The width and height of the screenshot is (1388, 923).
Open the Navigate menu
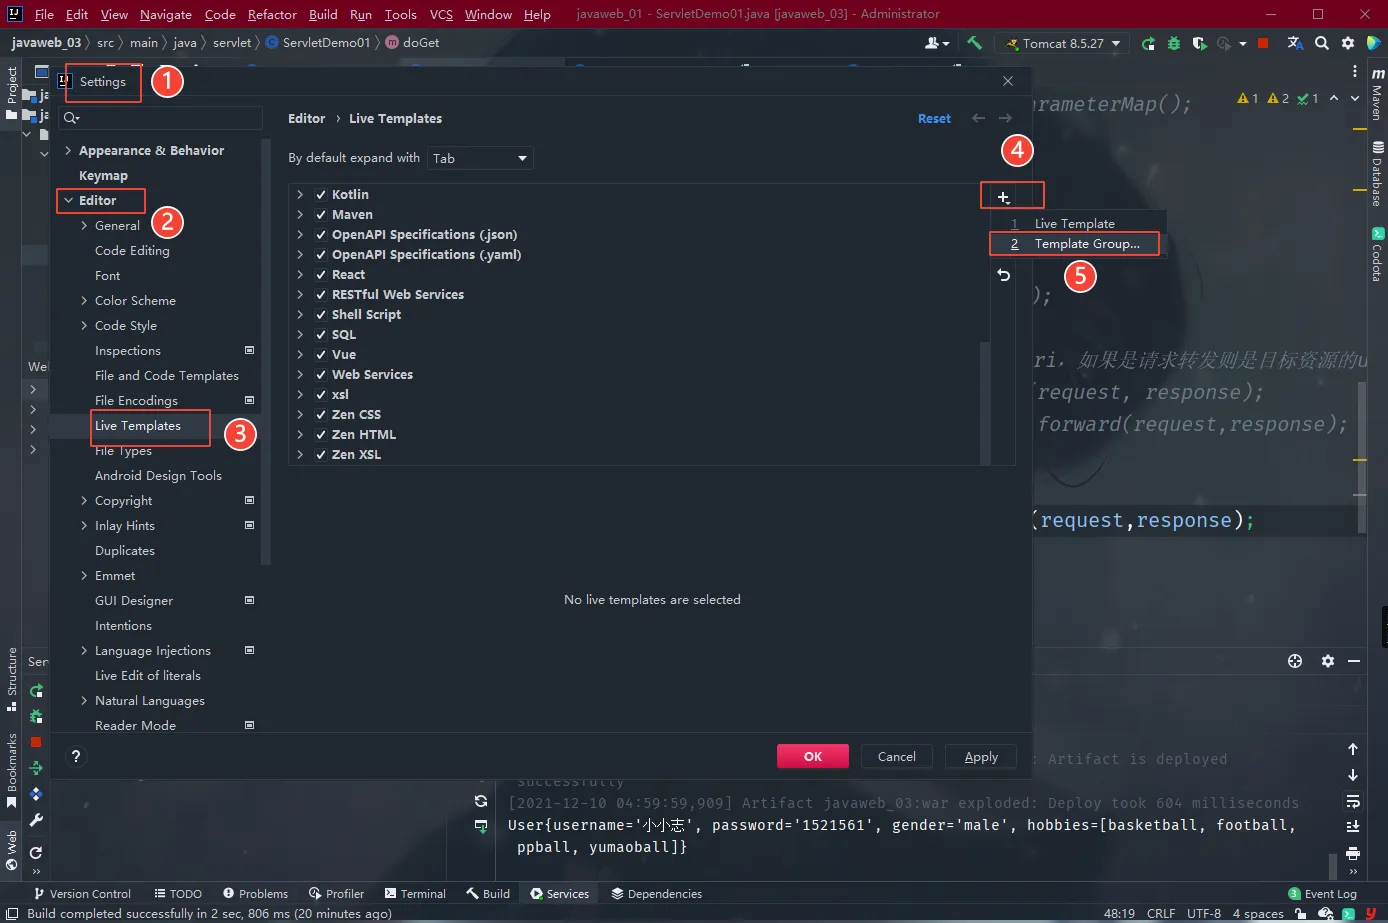click(x=166, y=14)
